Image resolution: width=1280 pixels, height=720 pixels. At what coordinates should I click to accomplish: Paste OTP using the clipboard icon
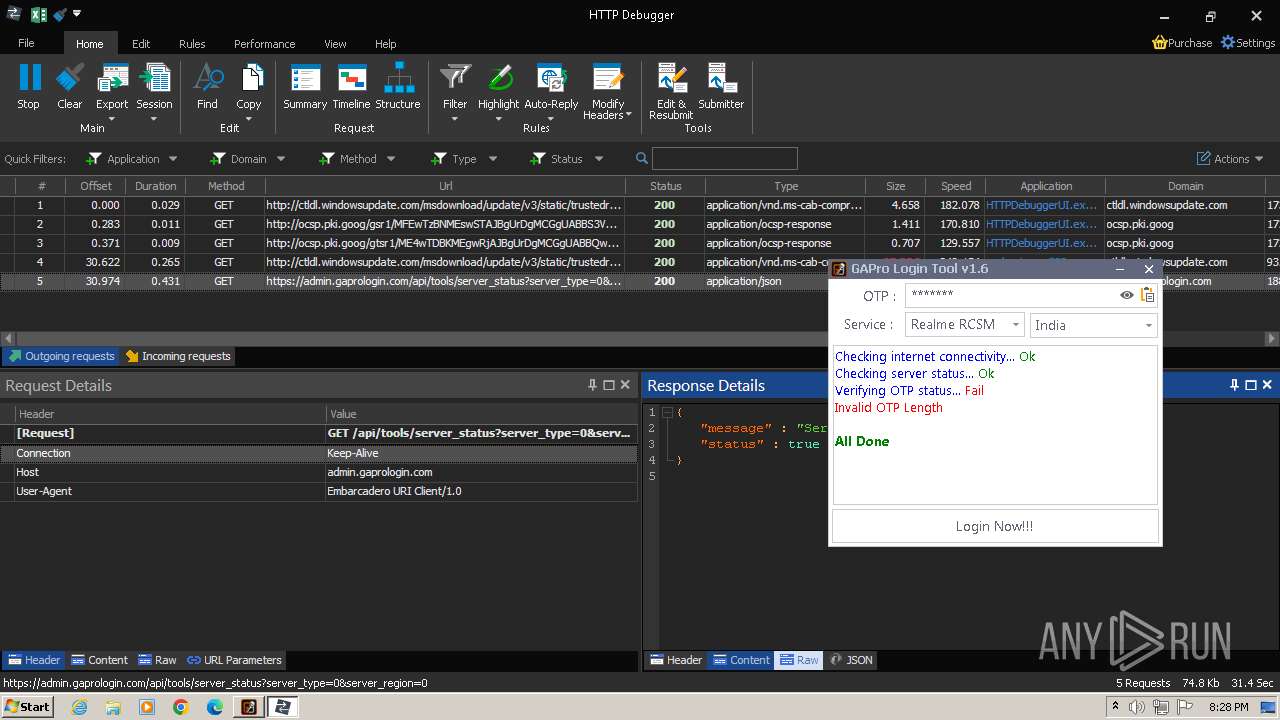1147,295
